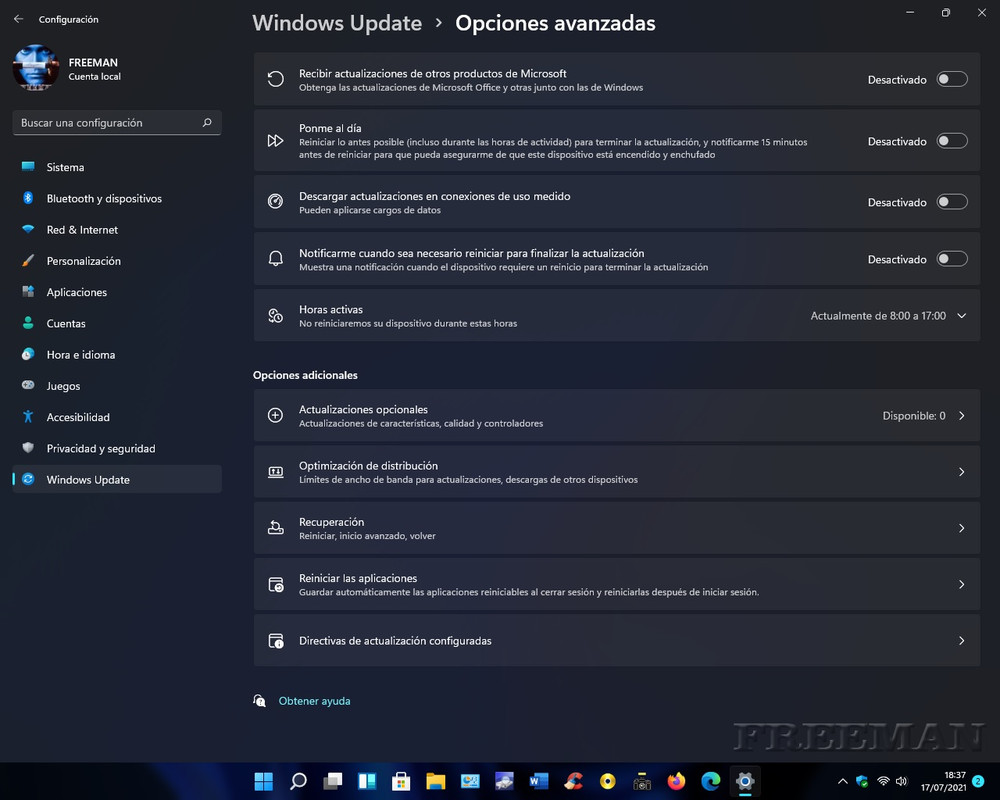The image size is (1000, 800).
Task: Open the notification center badge
Action: tap(978, 781)
